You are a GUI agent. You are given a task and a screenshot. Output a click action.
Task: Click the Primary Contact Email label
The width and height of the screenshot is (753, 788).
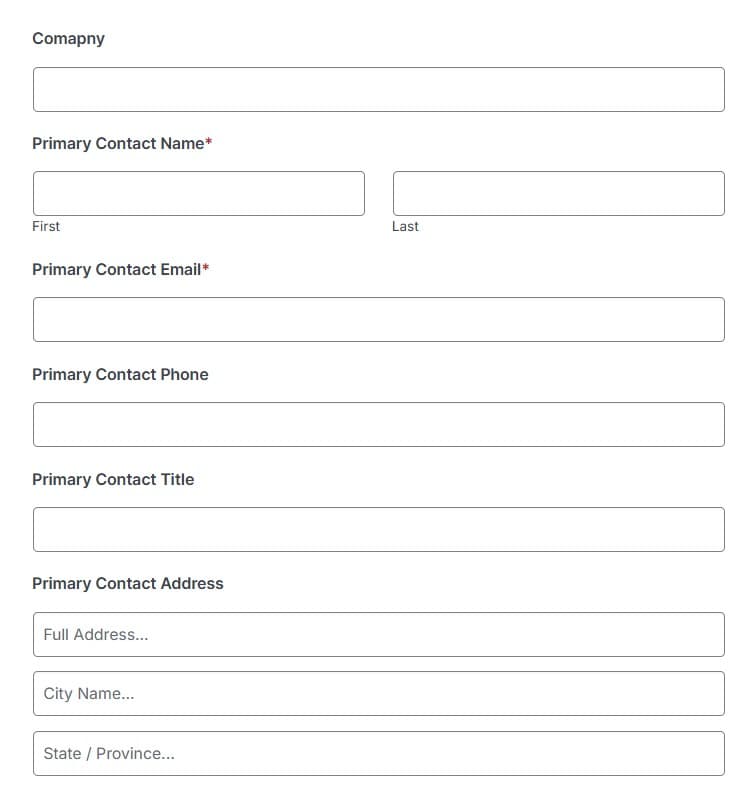pos(117,269)
